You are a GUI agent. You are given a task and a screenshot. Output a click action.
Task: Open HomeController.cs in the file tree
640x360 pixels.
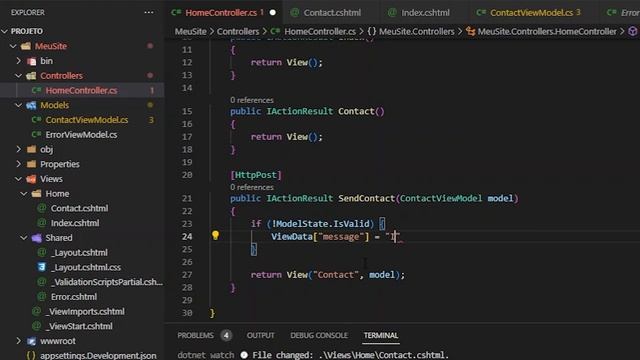pos(82,90)
